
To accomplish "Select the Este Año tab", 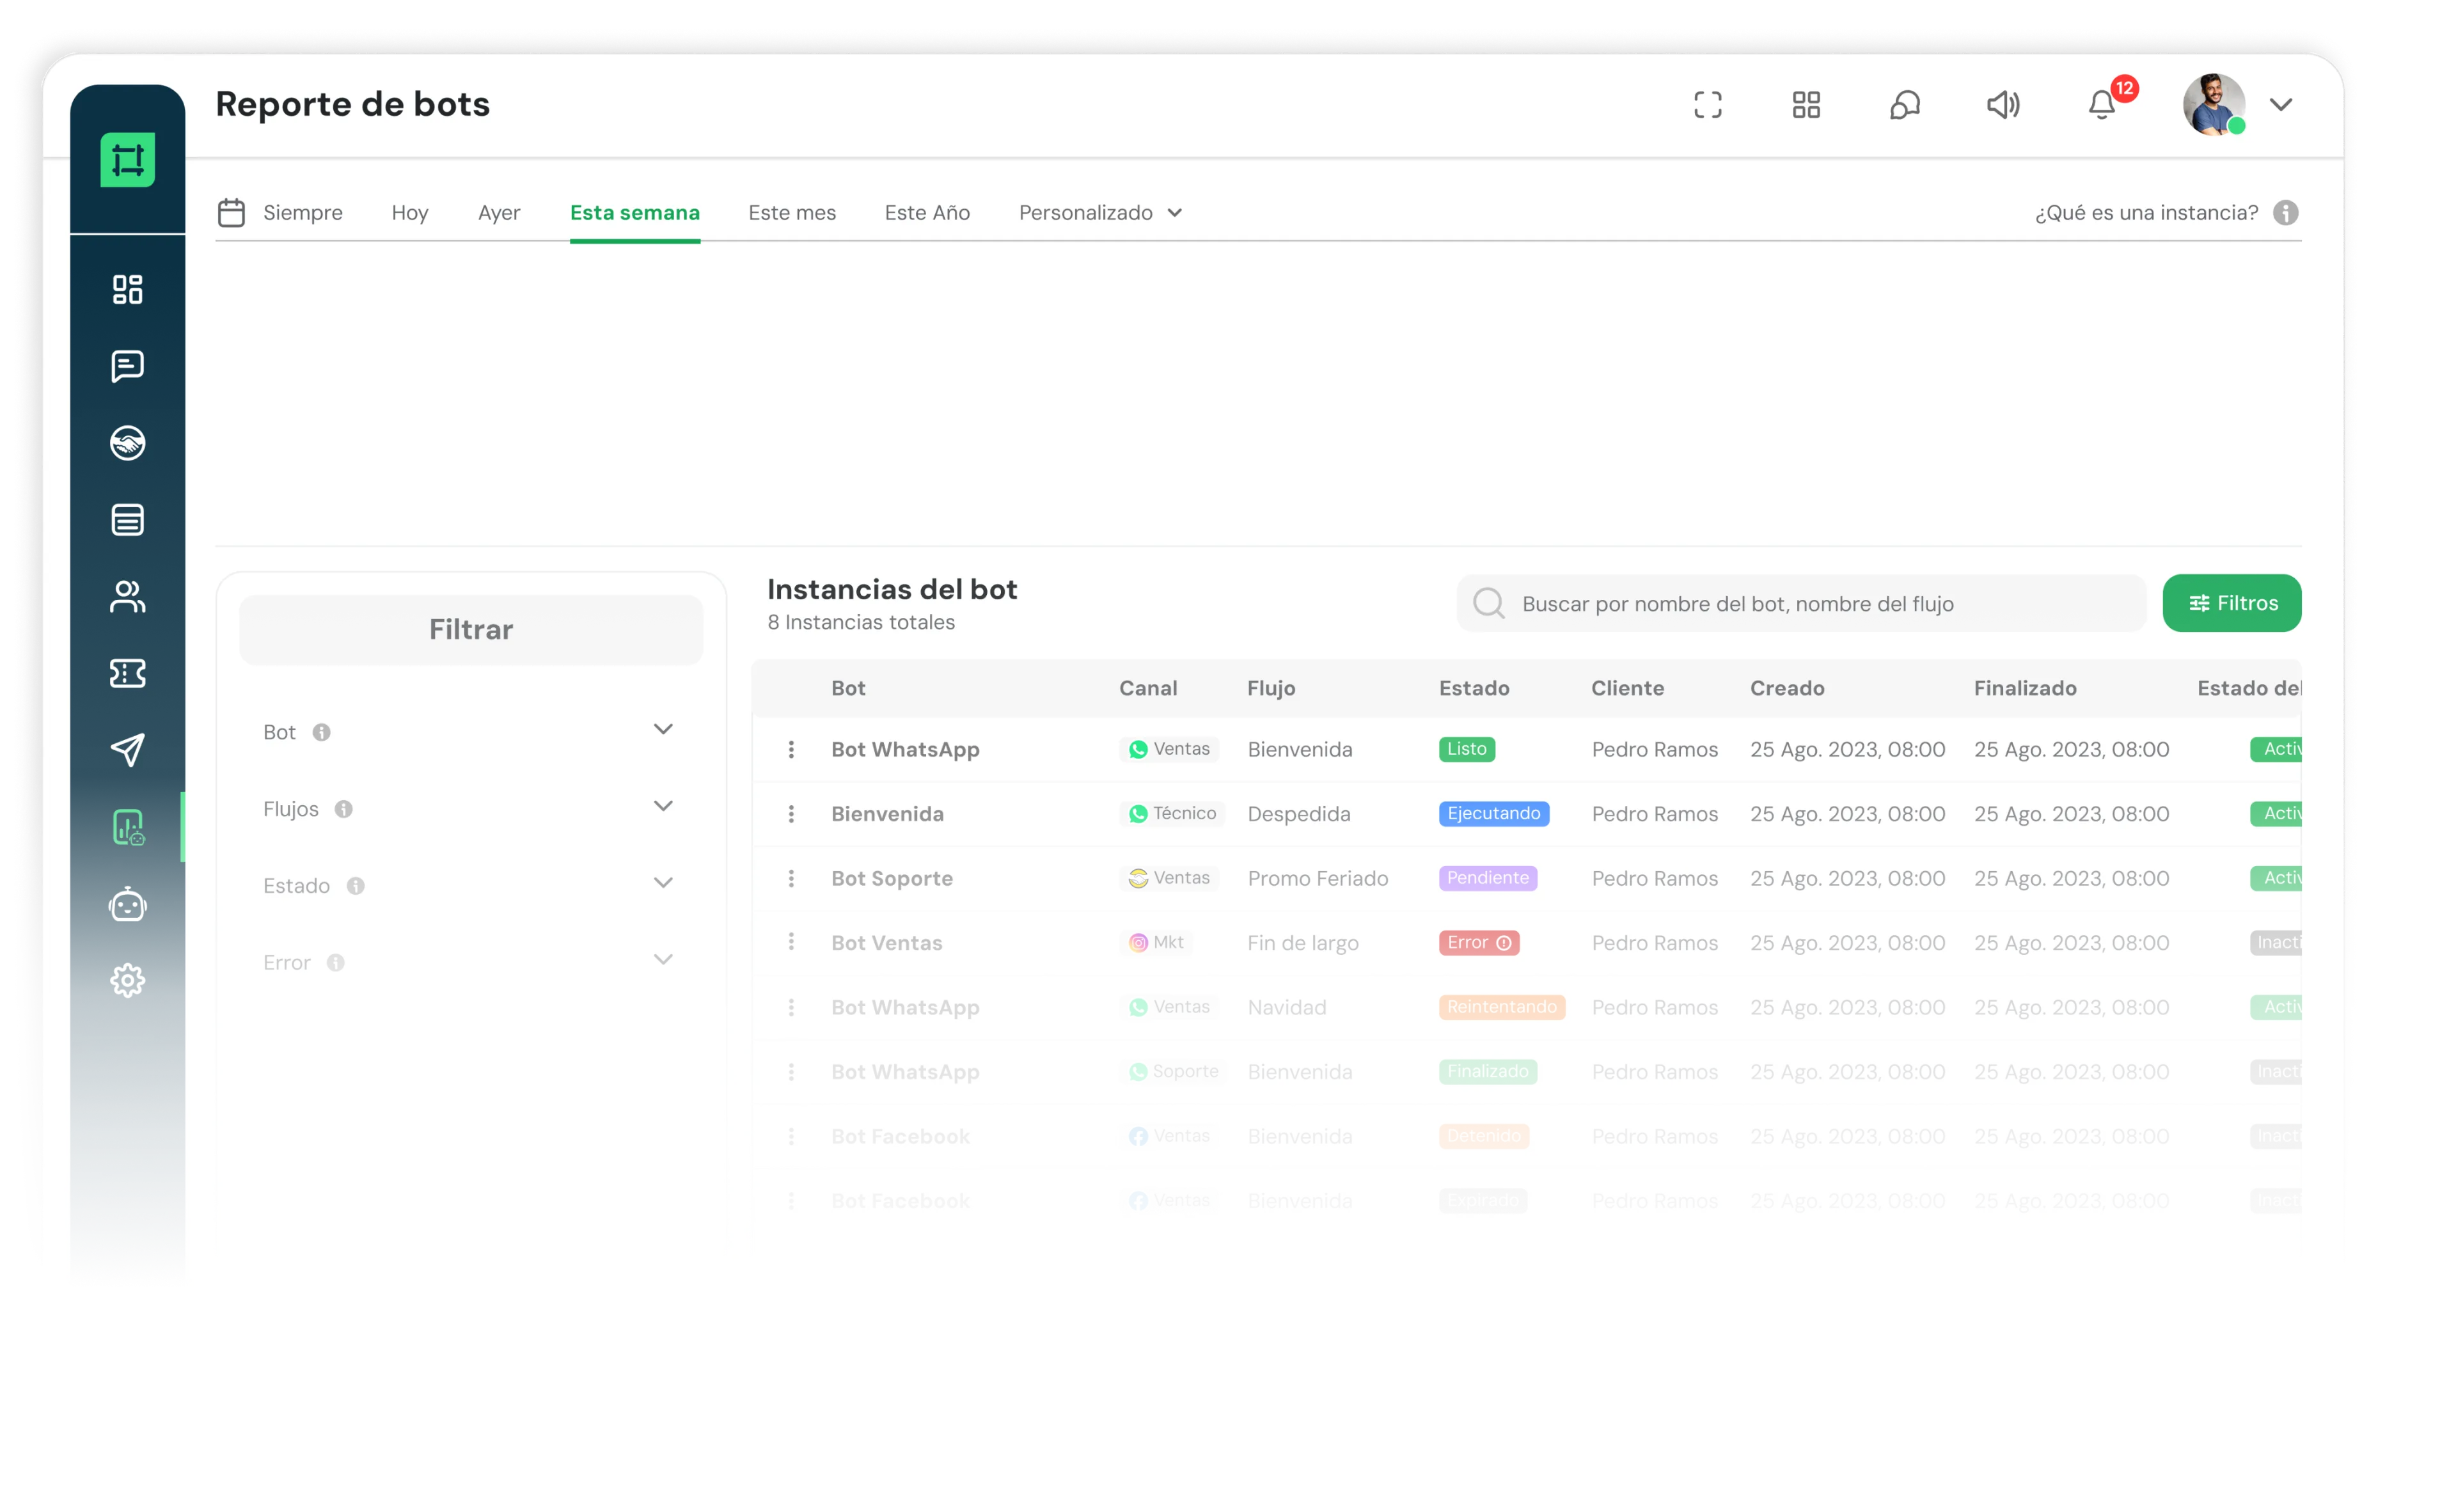I will tap(927, 212).
